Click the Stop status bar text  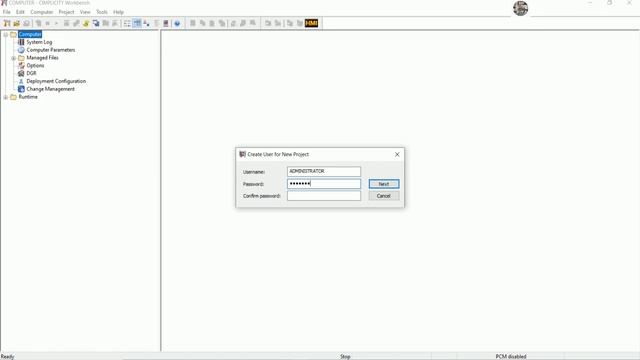[345, 357]
